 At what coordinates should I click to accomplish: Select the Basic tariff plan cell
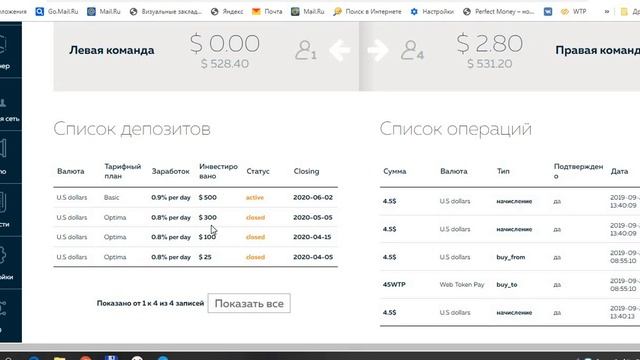coord(111,198)
